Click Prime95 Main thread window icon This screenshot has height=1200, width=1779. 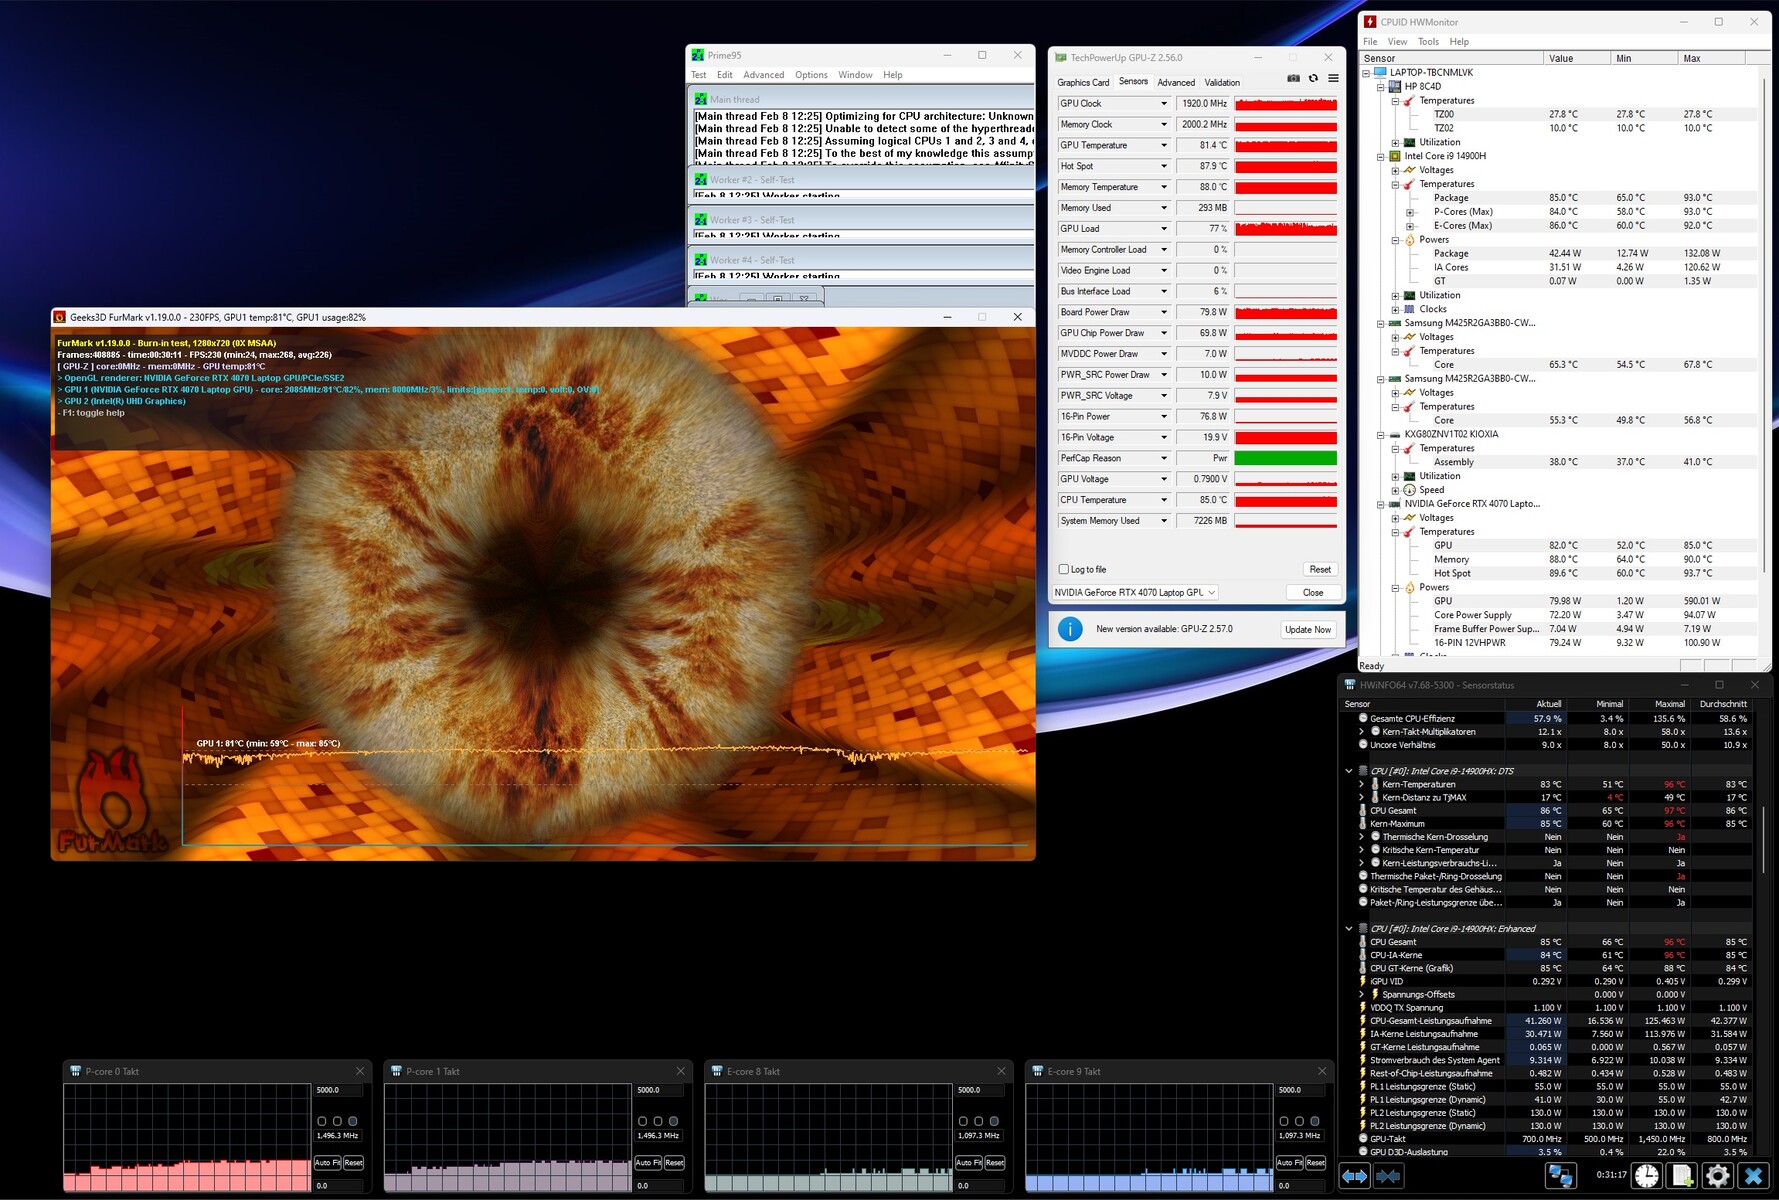(700, 99)
